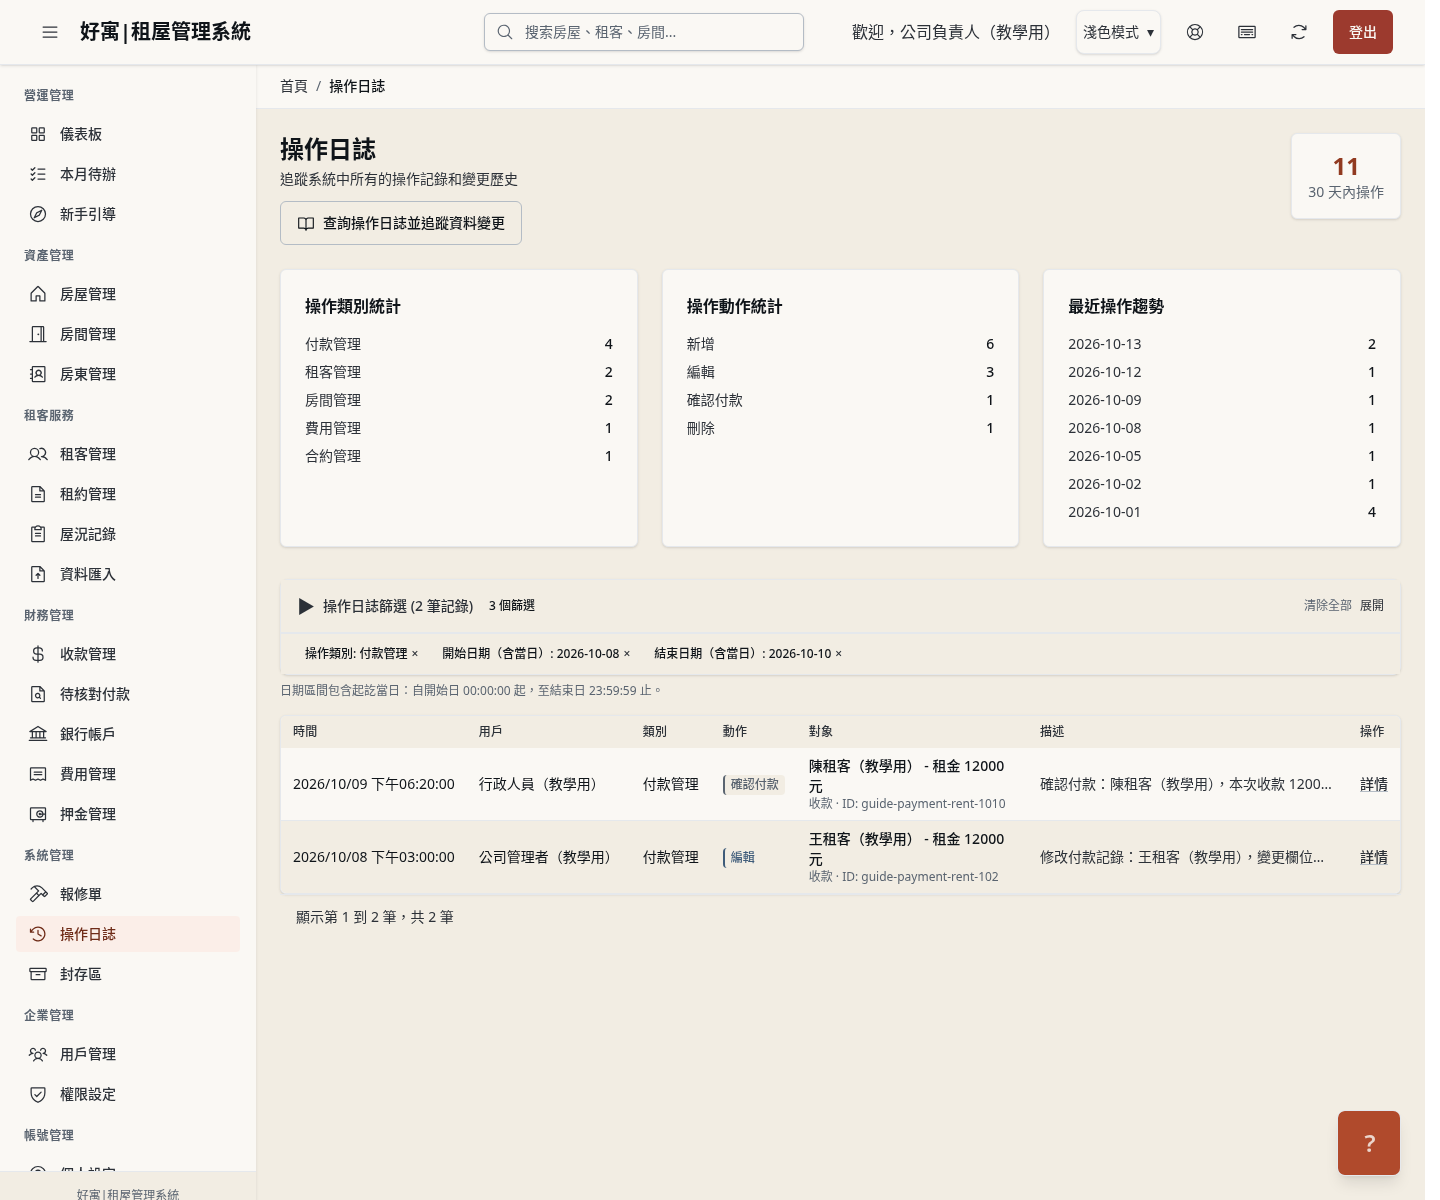Viewport: 1440px width, 1200px height.
Task: Open 資料匯入 import icon in sidebar
Action: click(x=38, y=574)
